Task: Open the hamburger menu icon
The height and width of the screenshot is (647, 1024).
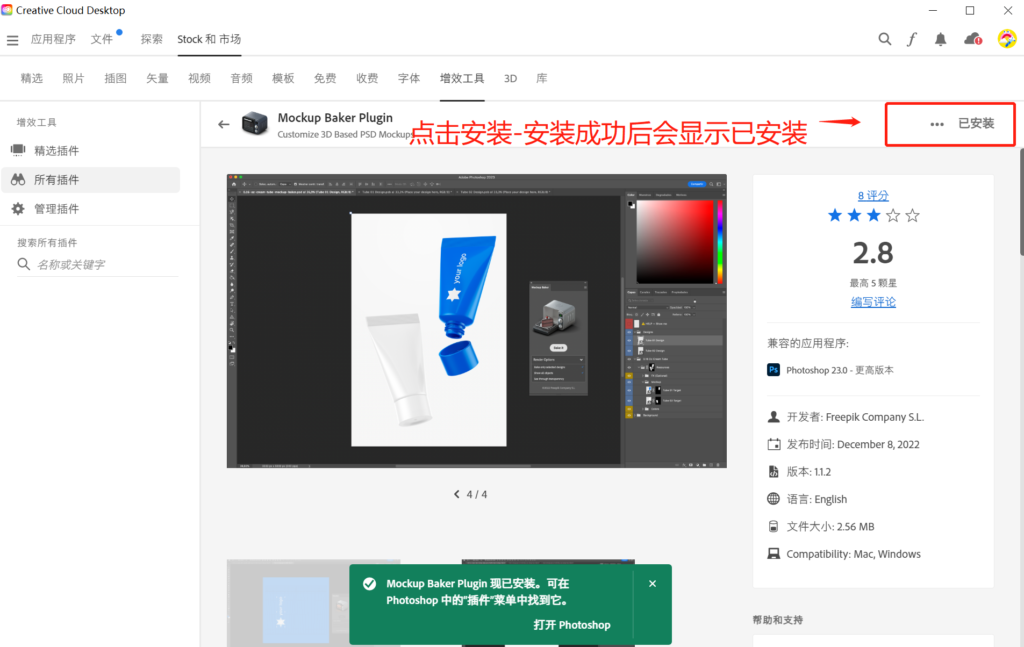Action: pyautogui.click(x=12, y=40)
